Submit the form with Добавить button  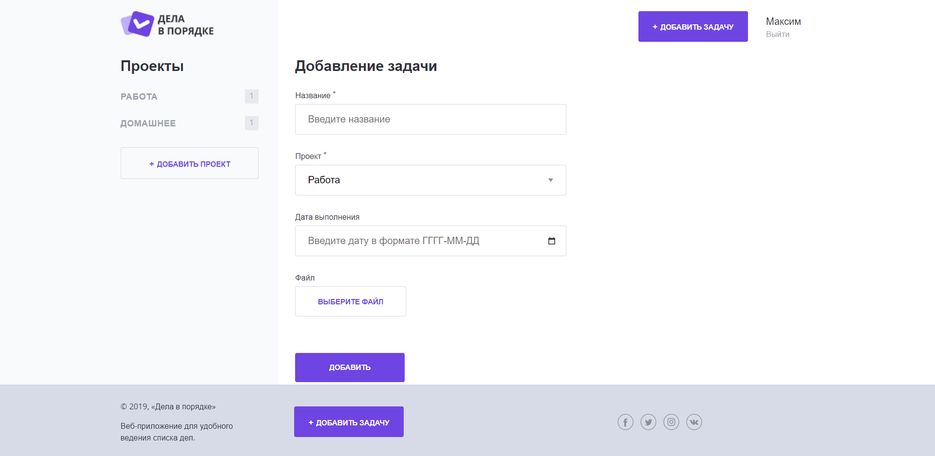pyautogui.click(x=350, y=367)
